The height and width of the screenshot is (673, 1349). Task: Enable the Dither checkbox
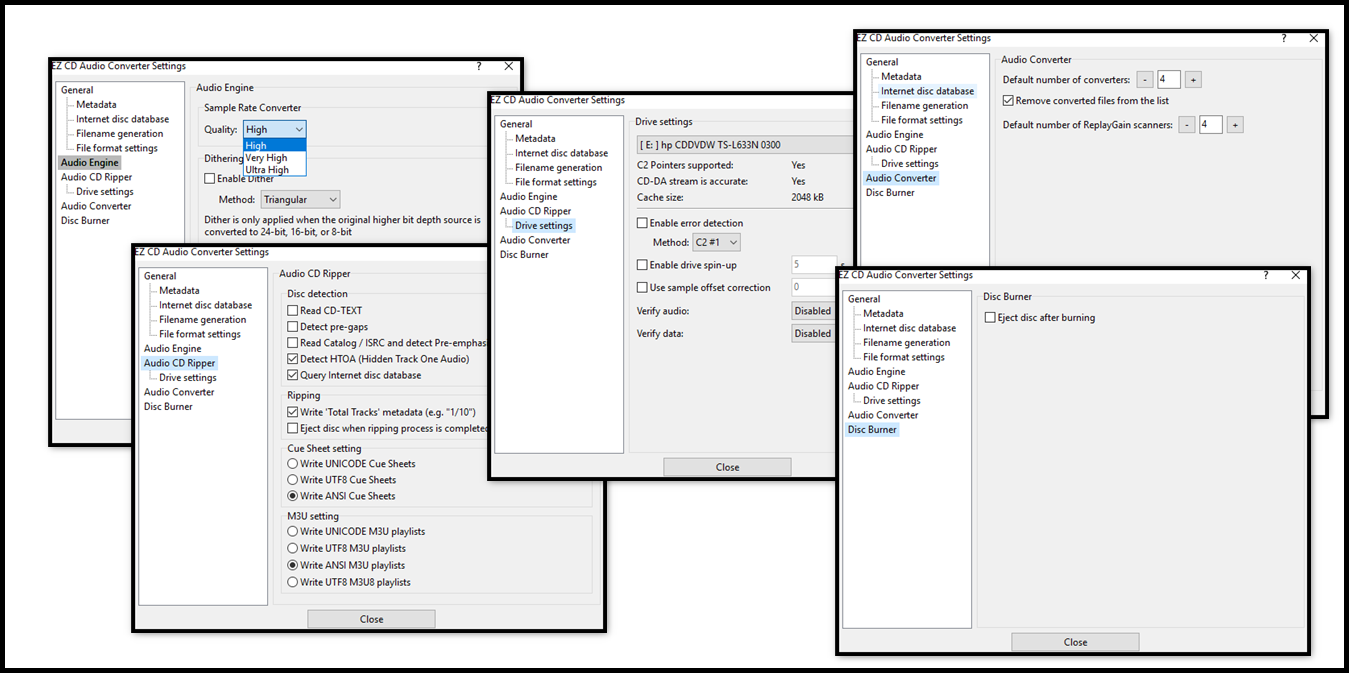(x=209, y=179)
